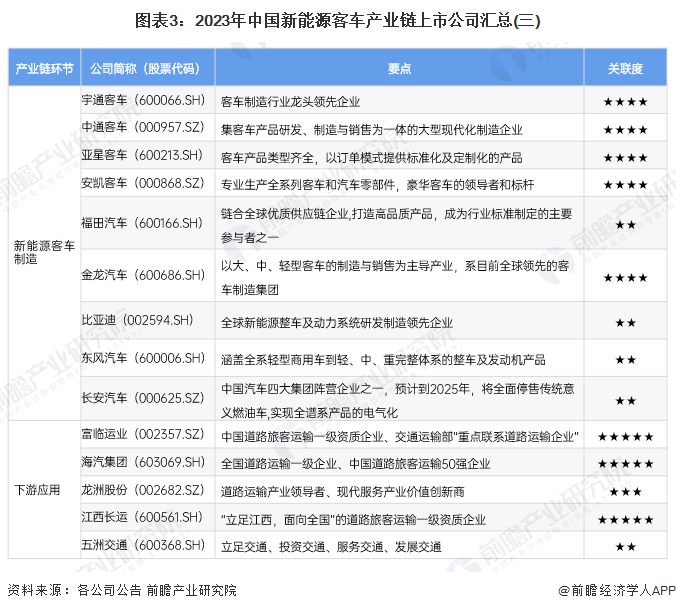
Task: Click the description starting 专业生产全系列客车
Action: [378, 185]
